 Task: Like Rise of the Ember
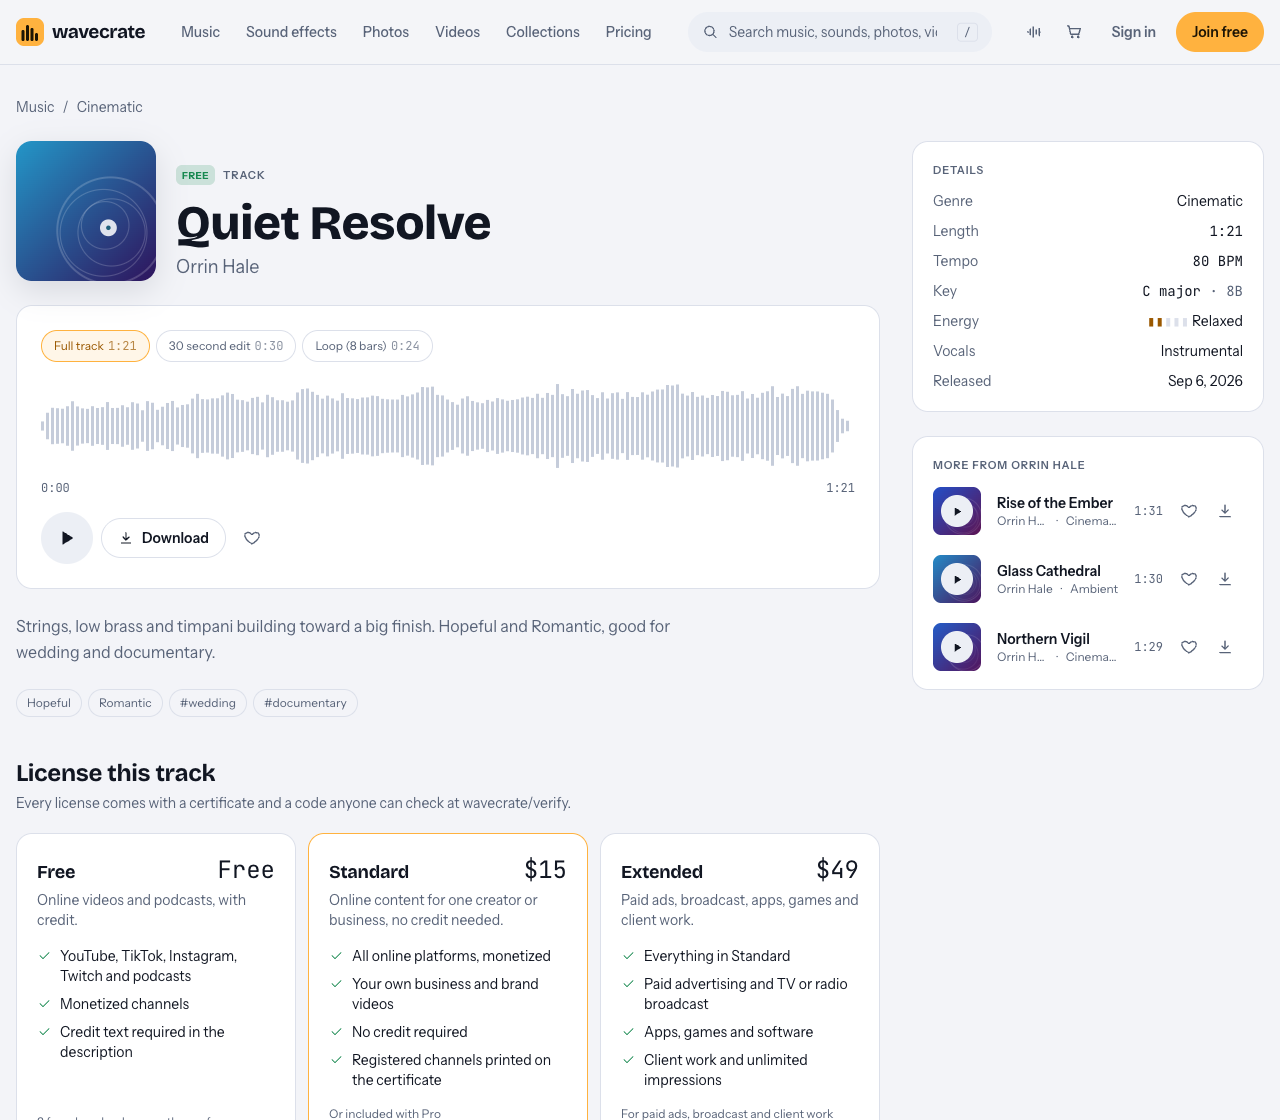(x=1189, y=511)
